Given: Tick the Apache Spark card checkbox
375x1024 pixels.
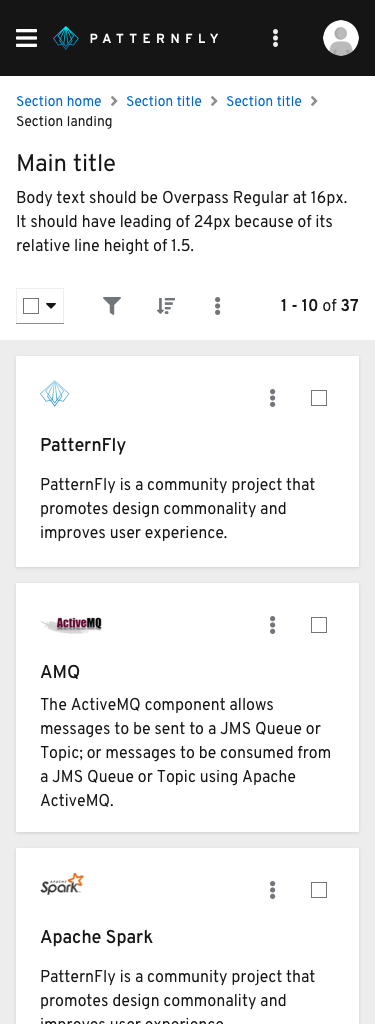Looking at the screenshot, I should coord(319,889).
